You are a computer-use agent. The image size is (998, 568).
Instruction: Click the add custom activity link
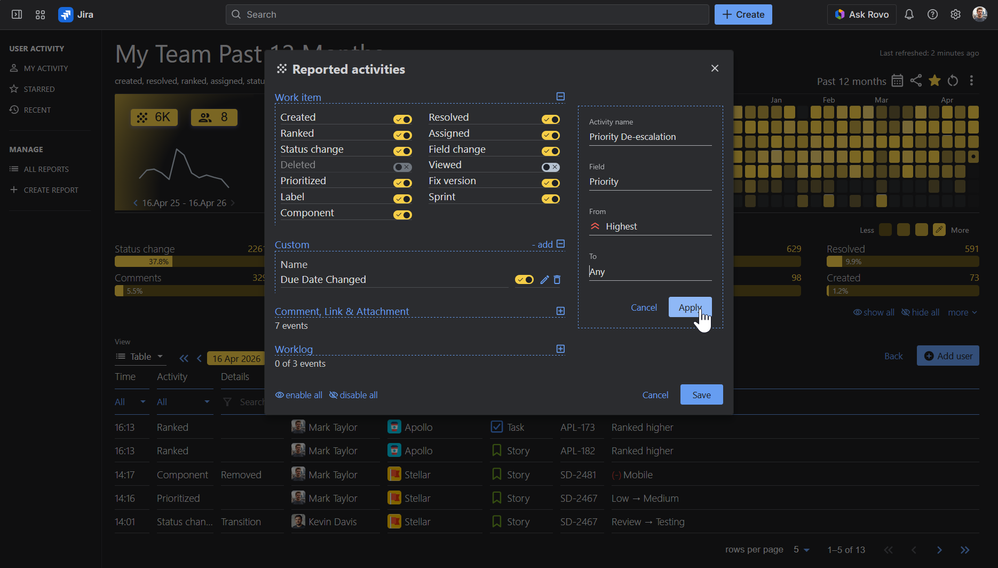point(542,245)
